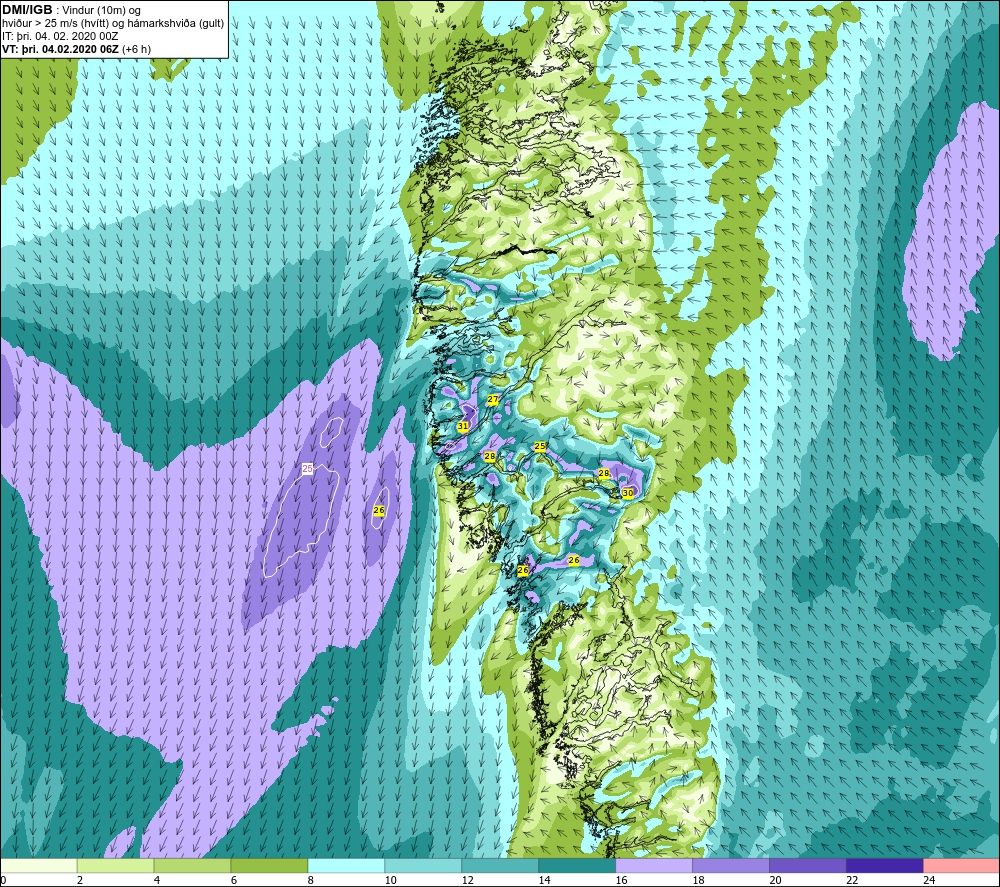
Task: Click the '(+6 h)' forecast offset text
Action: click(x=136, y=49)
